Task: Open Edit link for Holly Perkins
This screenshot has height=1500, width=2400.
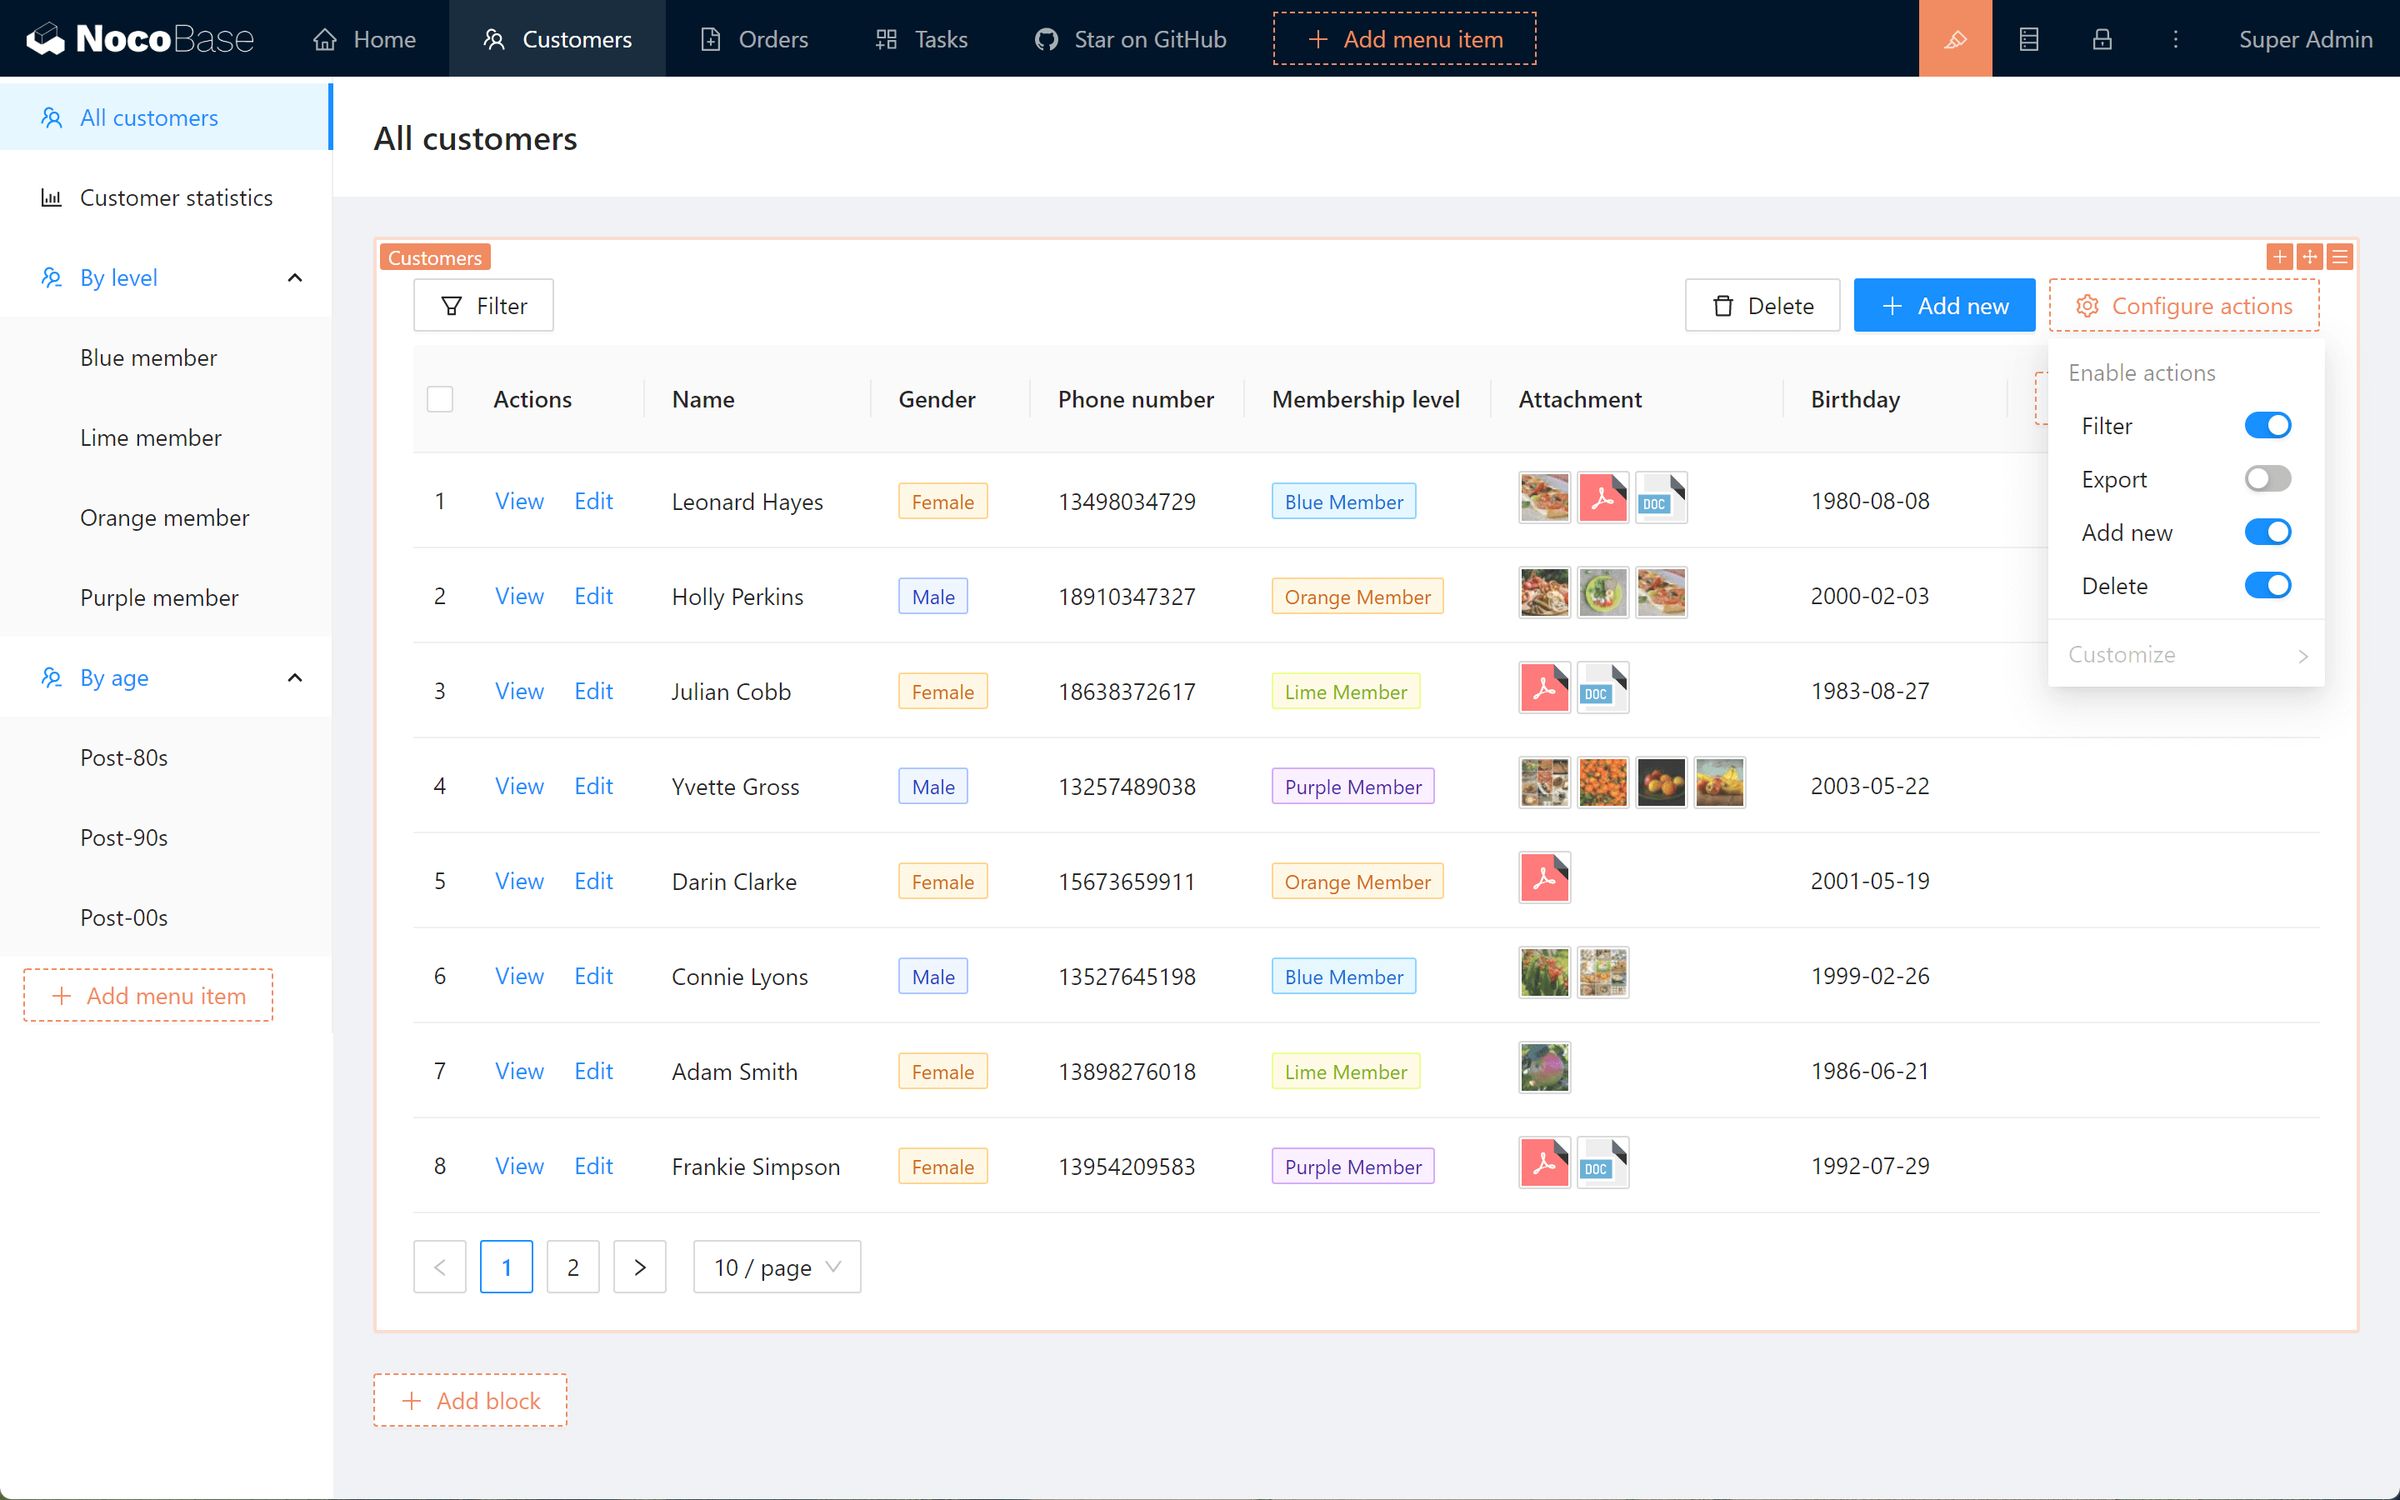Action: [x=593, y=596]
